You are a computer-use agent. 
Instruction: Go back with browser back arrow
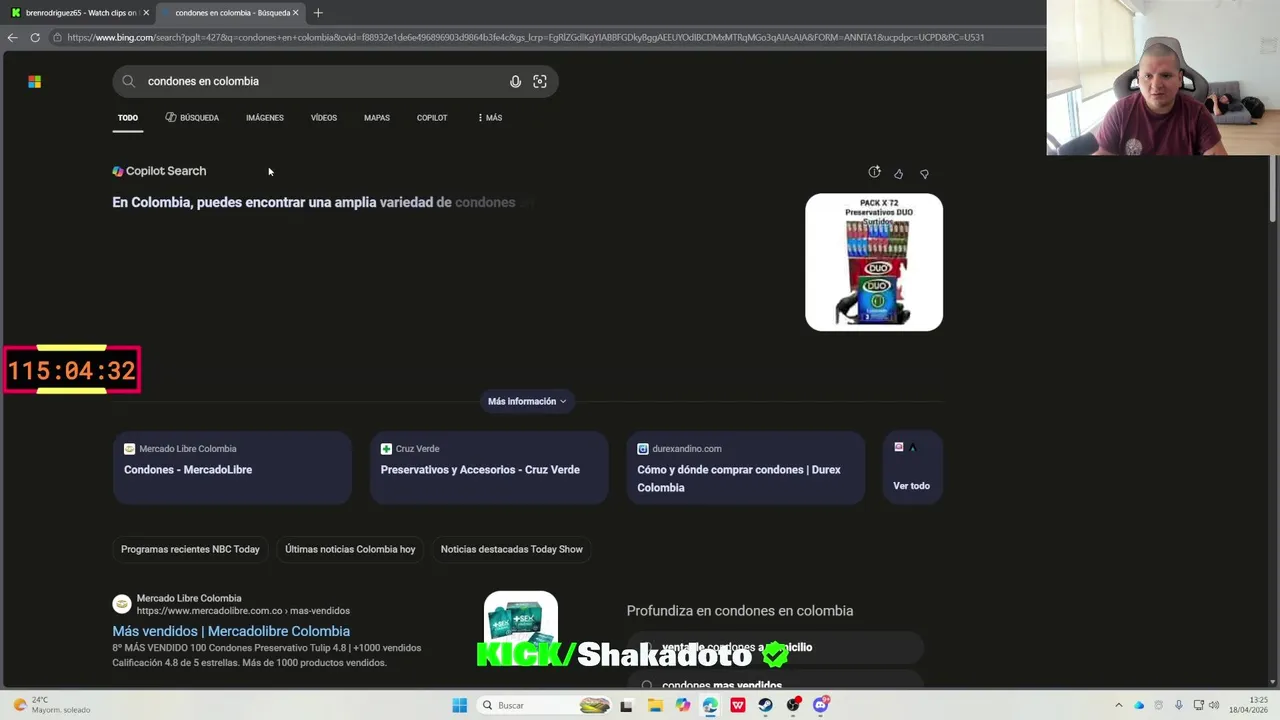coord(12,37)
